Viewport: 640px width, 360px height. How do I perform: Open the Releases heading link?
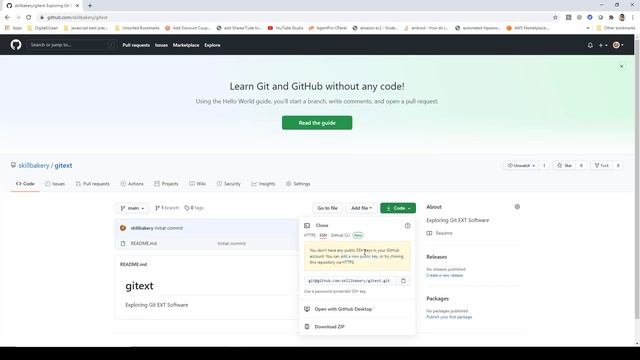click(437, 257)
